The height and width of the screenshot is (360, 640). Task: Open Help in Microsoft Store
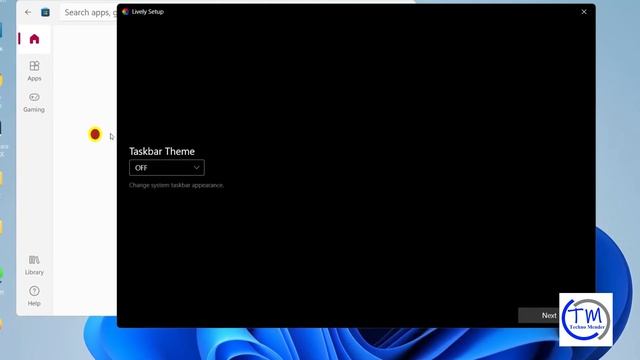[34, 296]
